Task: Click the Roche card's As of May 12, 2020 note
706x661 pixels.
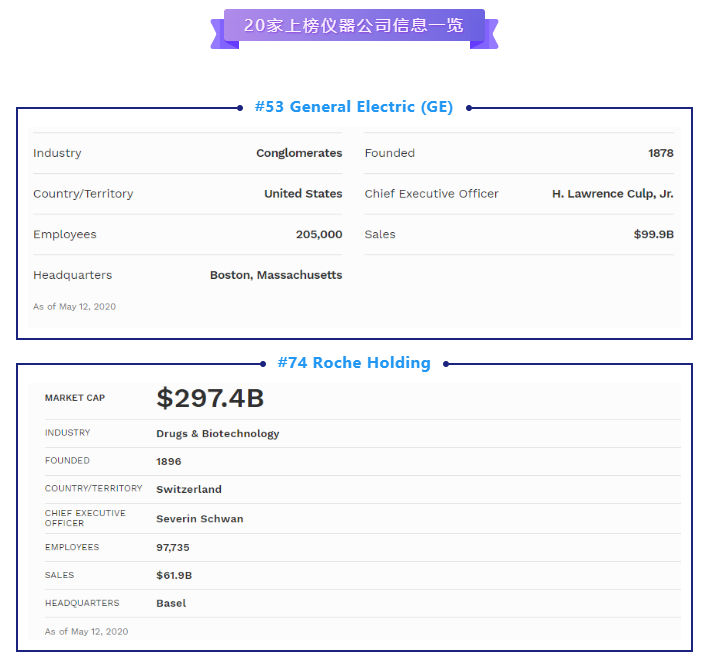Action: 86,632
